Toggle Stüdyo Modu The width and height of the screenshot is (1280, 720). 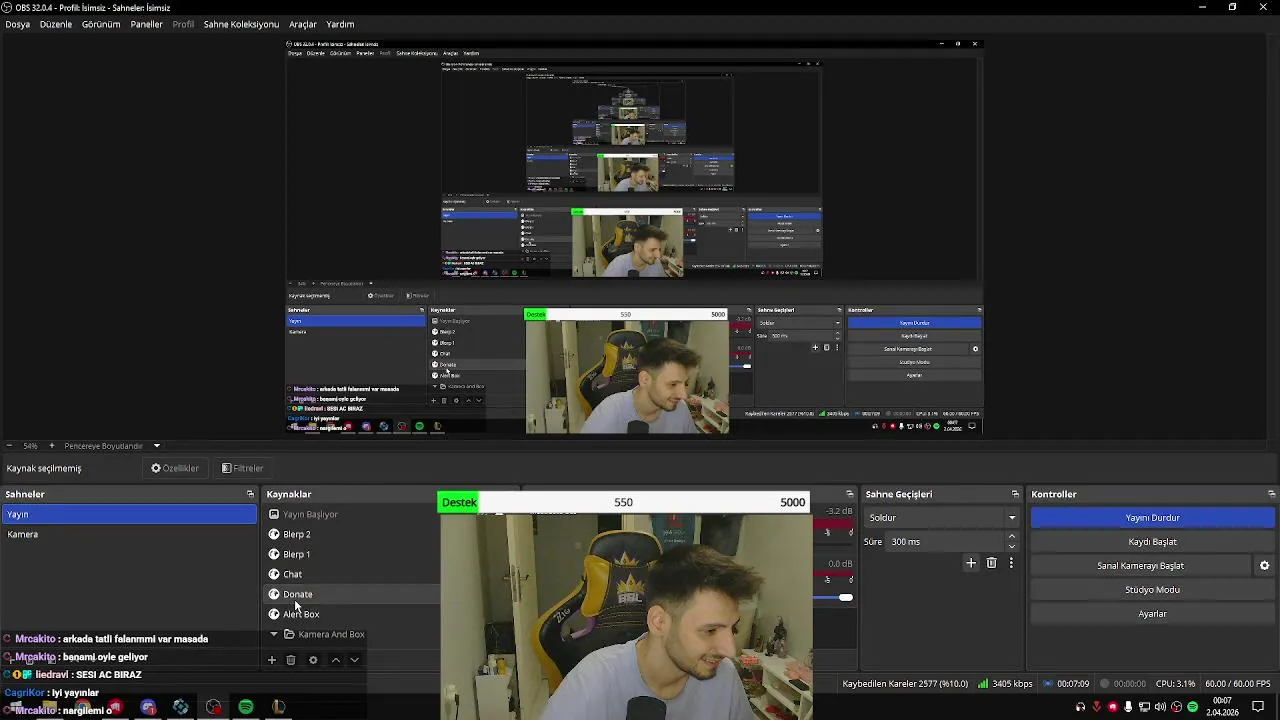1153,589
